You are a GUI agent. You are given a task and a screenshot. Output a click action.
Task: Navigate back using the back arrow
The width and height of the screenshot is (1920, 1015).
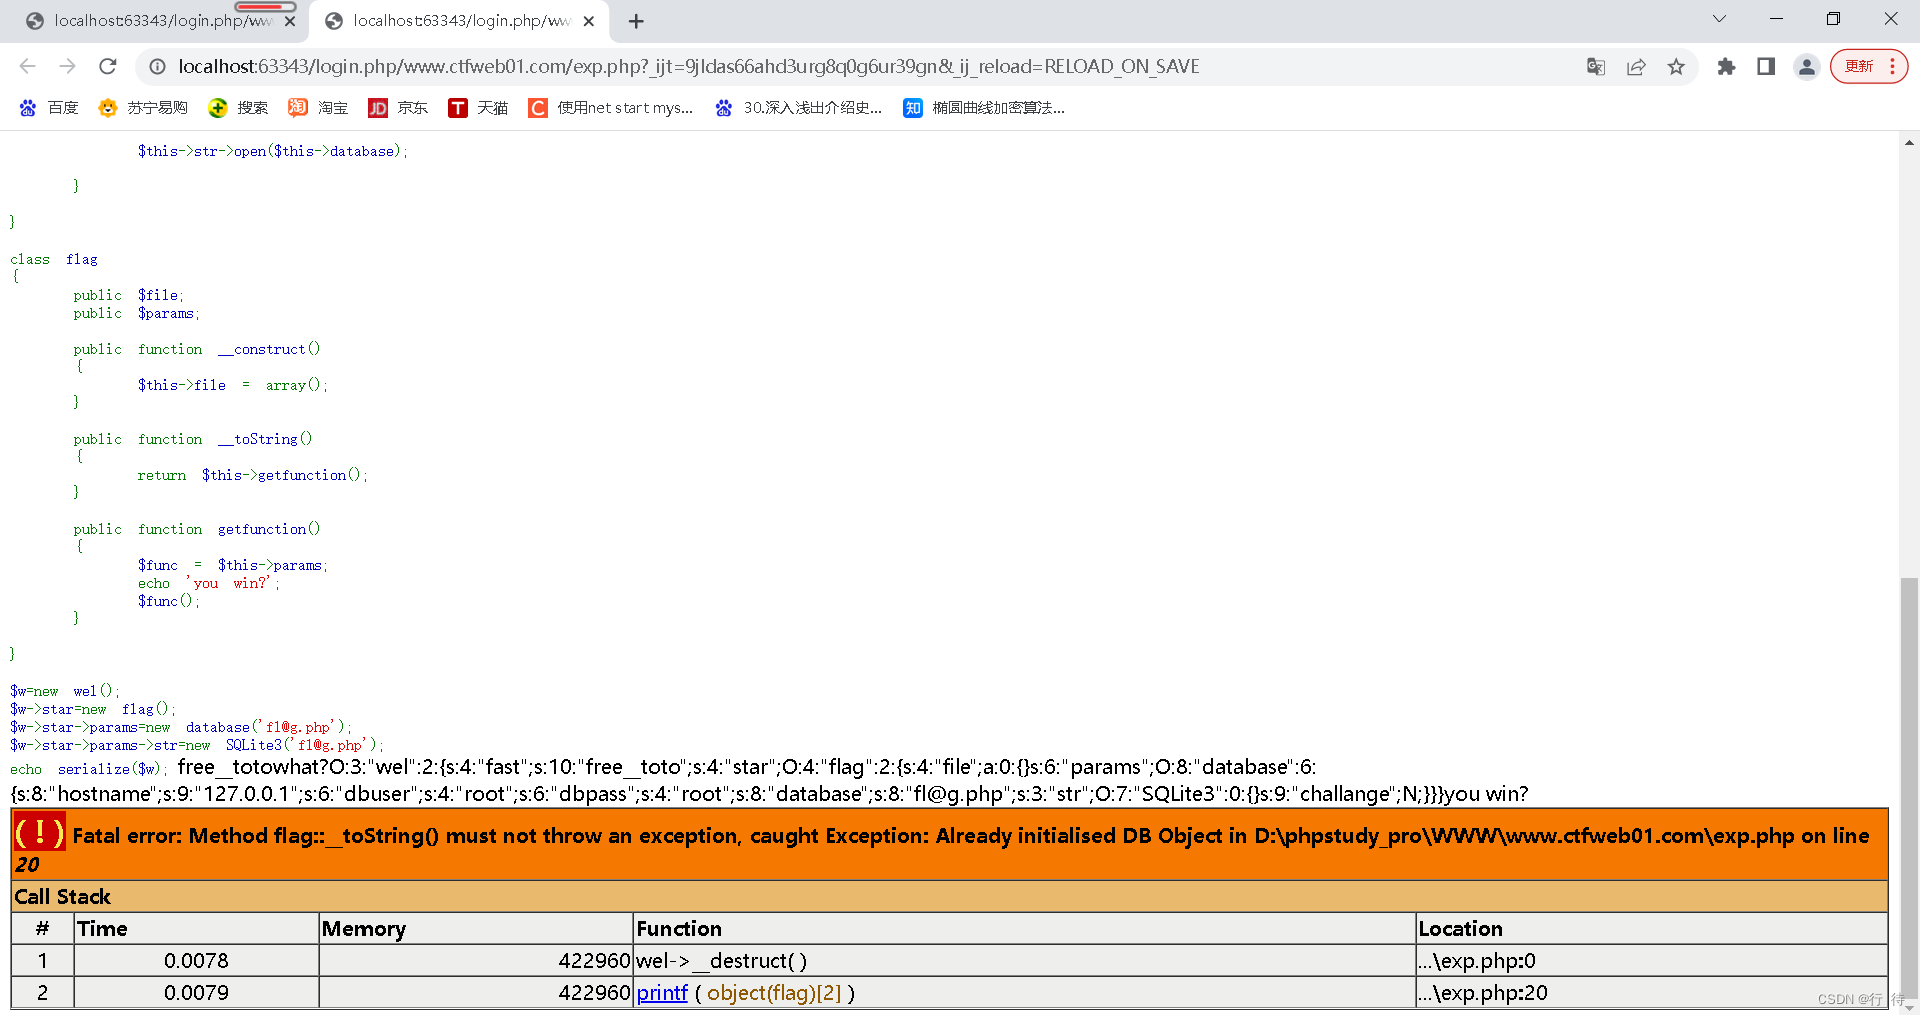(27, 66)
